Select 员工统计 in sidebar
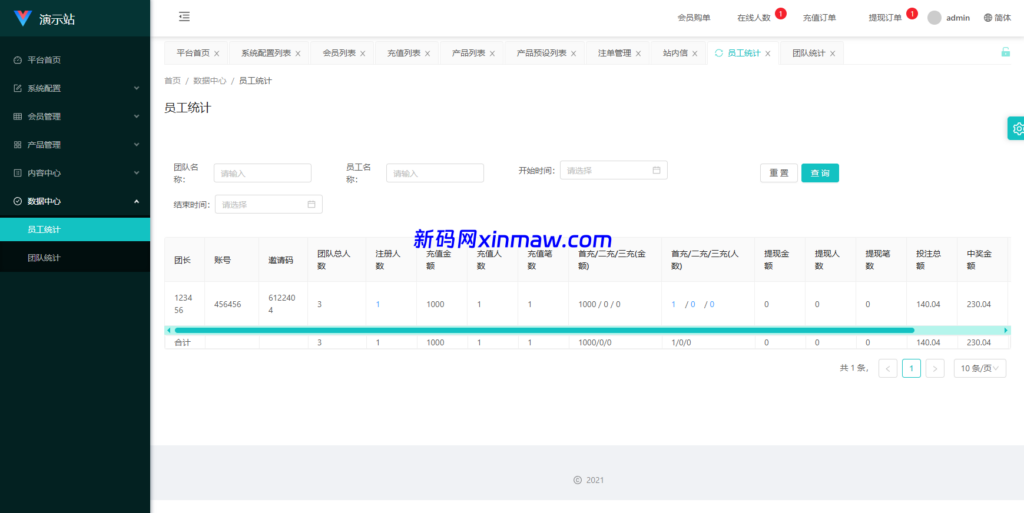The width and height of the screenshot is (1024, 513). [75, 230]
